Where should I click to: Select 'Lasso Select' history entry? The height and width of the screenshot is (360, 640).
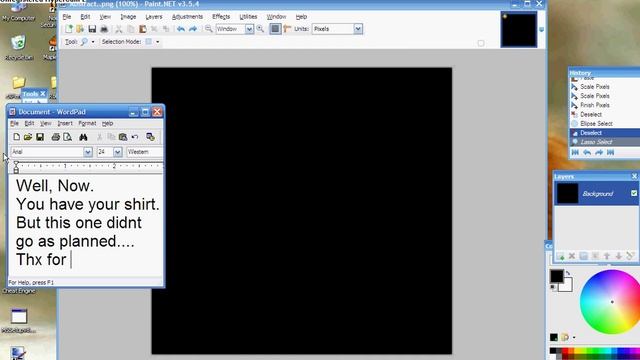click(x=604, y=142)
